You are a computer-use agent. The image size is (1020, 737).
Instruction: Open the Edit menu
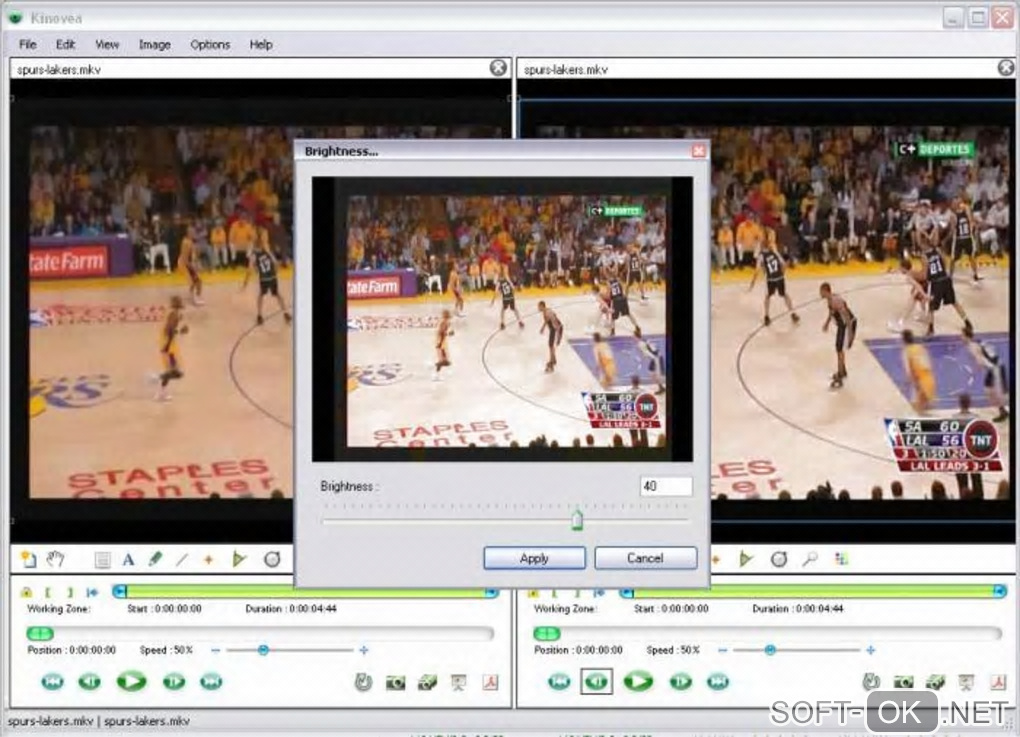(x=65, y=44)
